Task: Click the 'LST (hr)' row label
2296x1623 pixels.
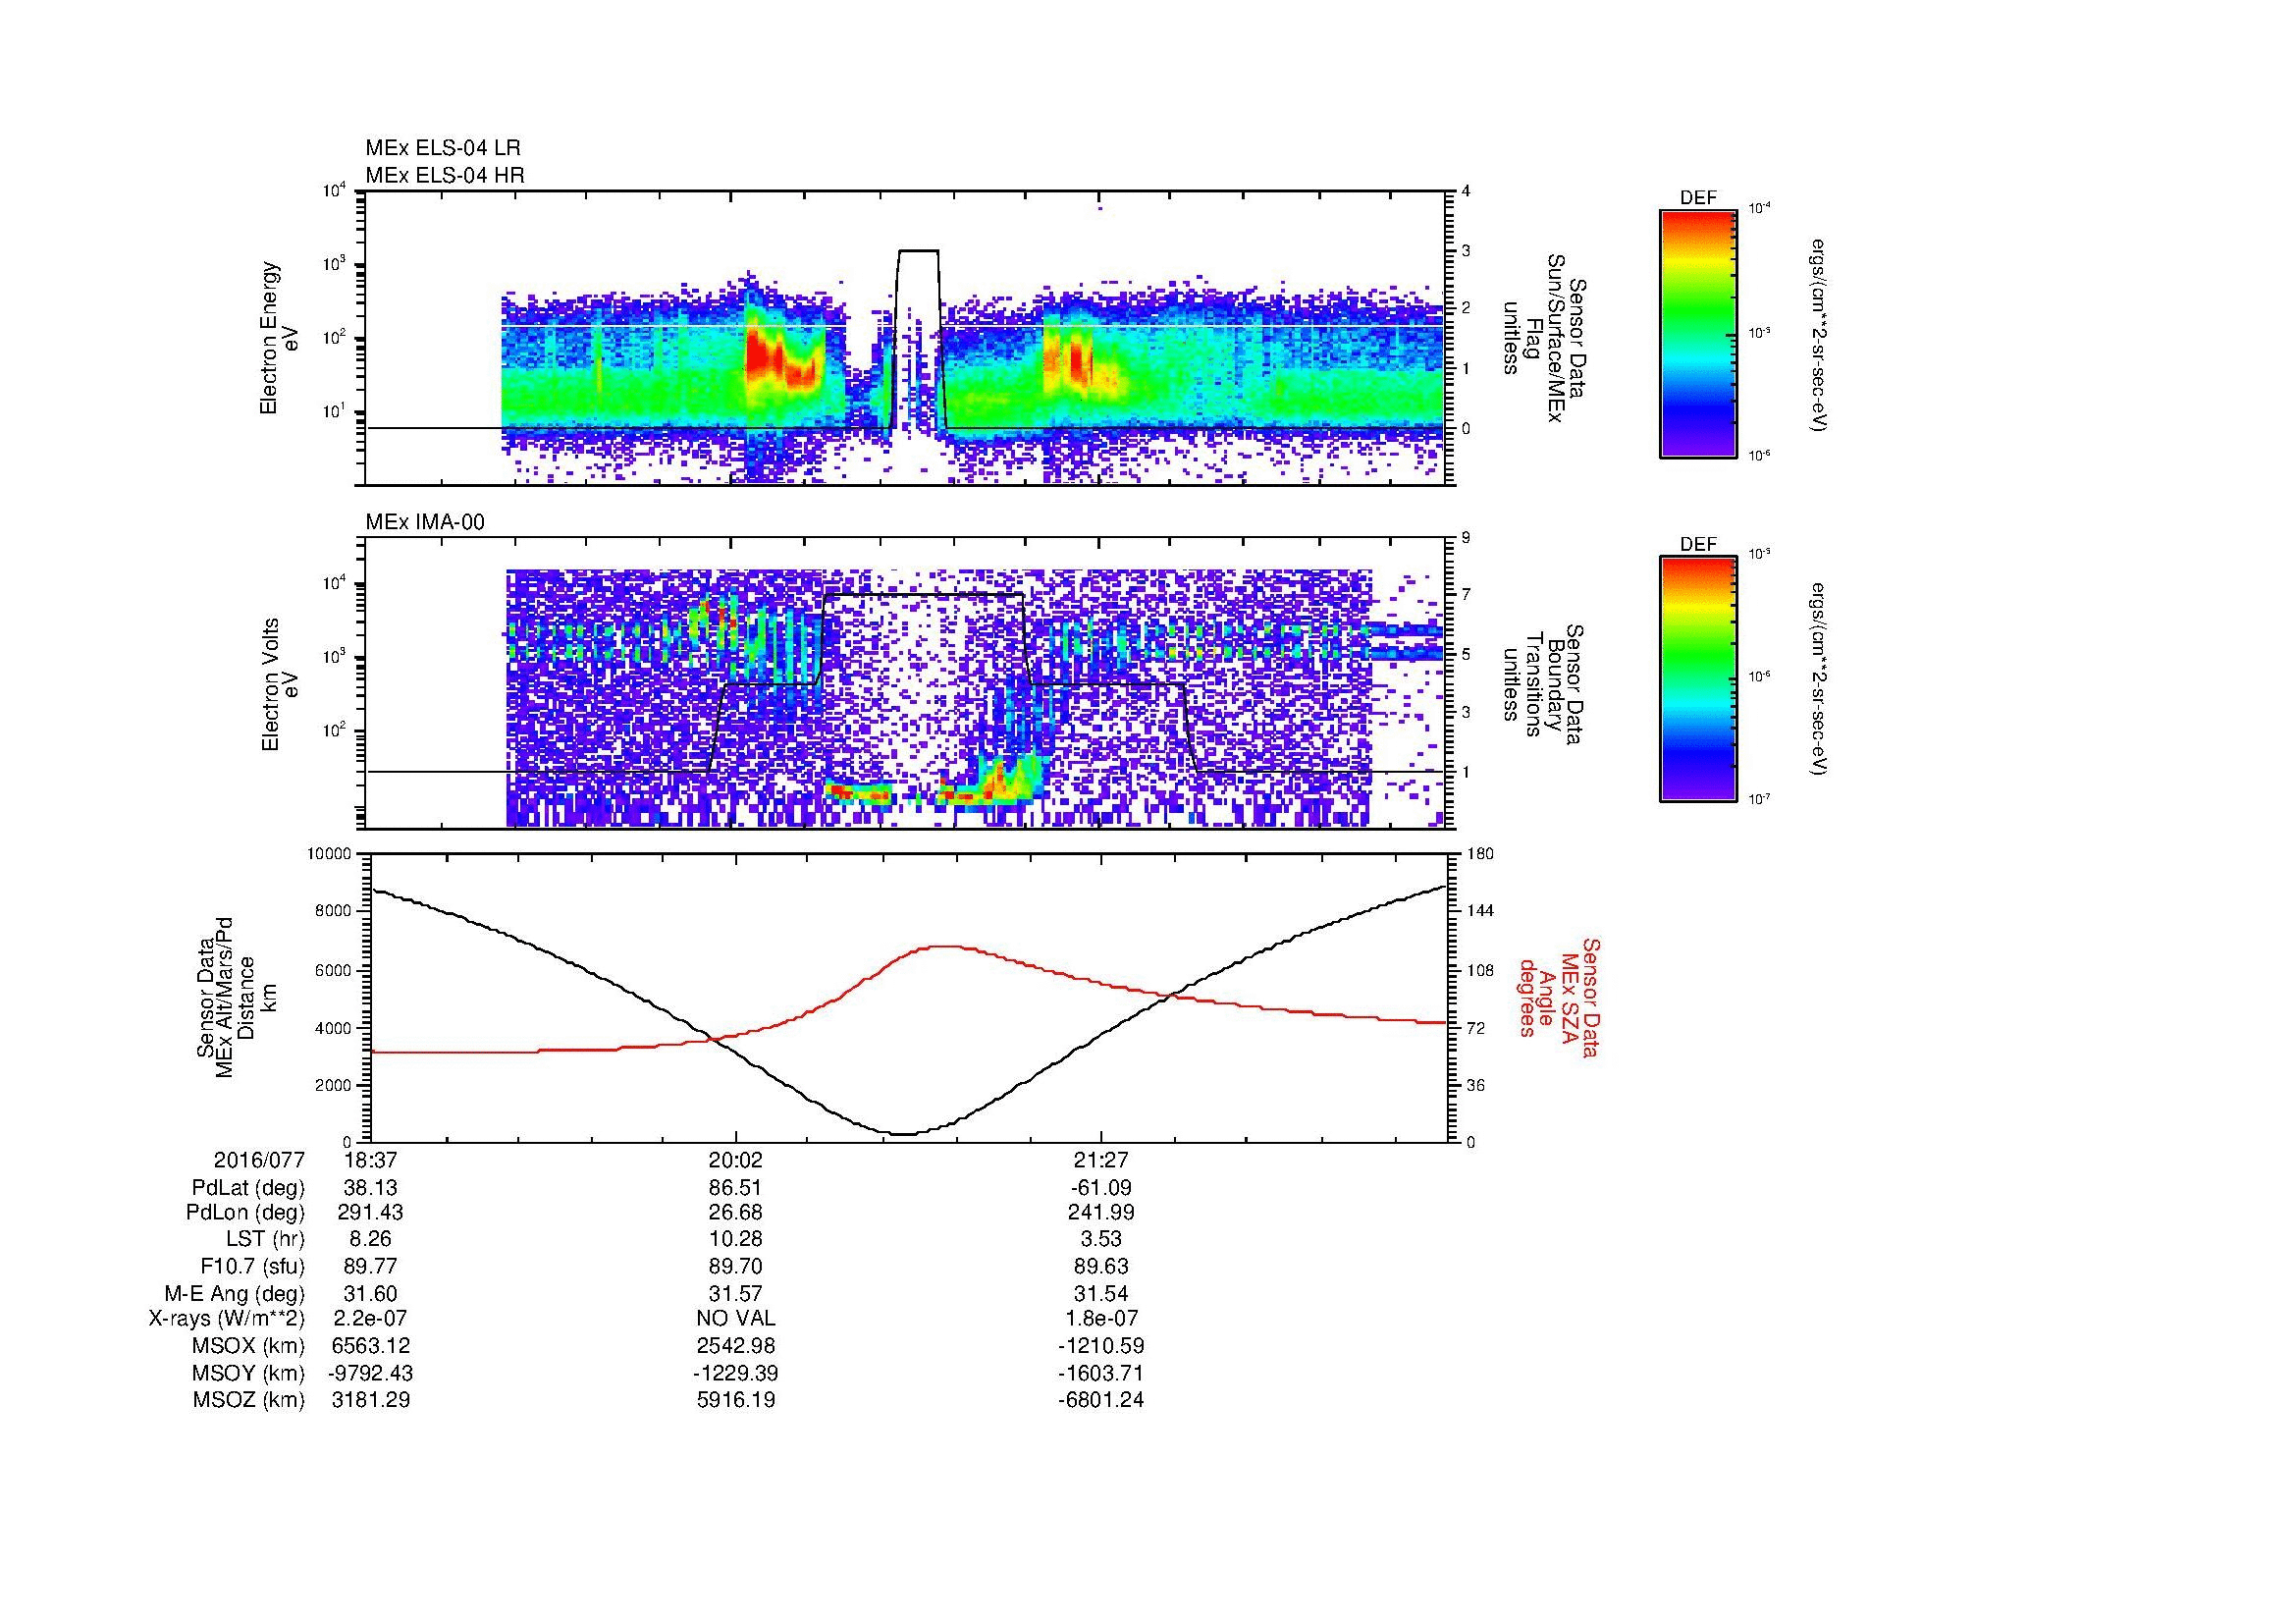Action: [x=264, y=1239]
